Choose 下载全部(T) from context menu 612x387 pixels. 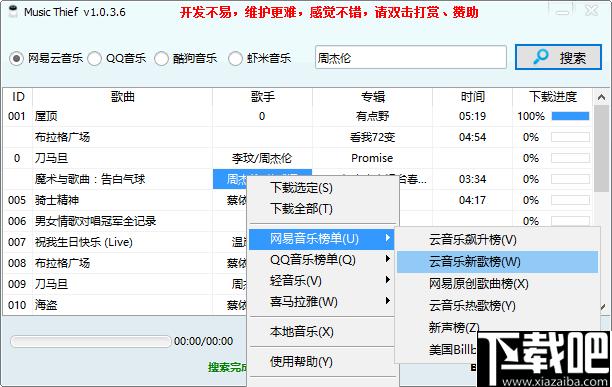[x=301, y=209]
